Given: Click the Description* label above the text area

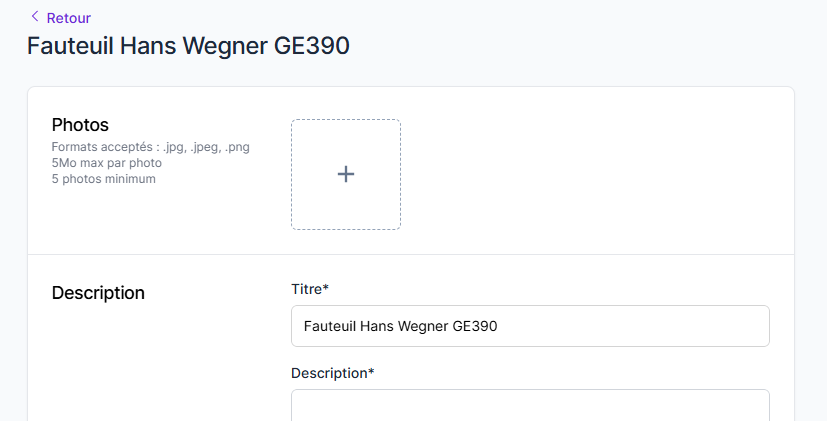Looking at the screenshot, I should point(333,373).
